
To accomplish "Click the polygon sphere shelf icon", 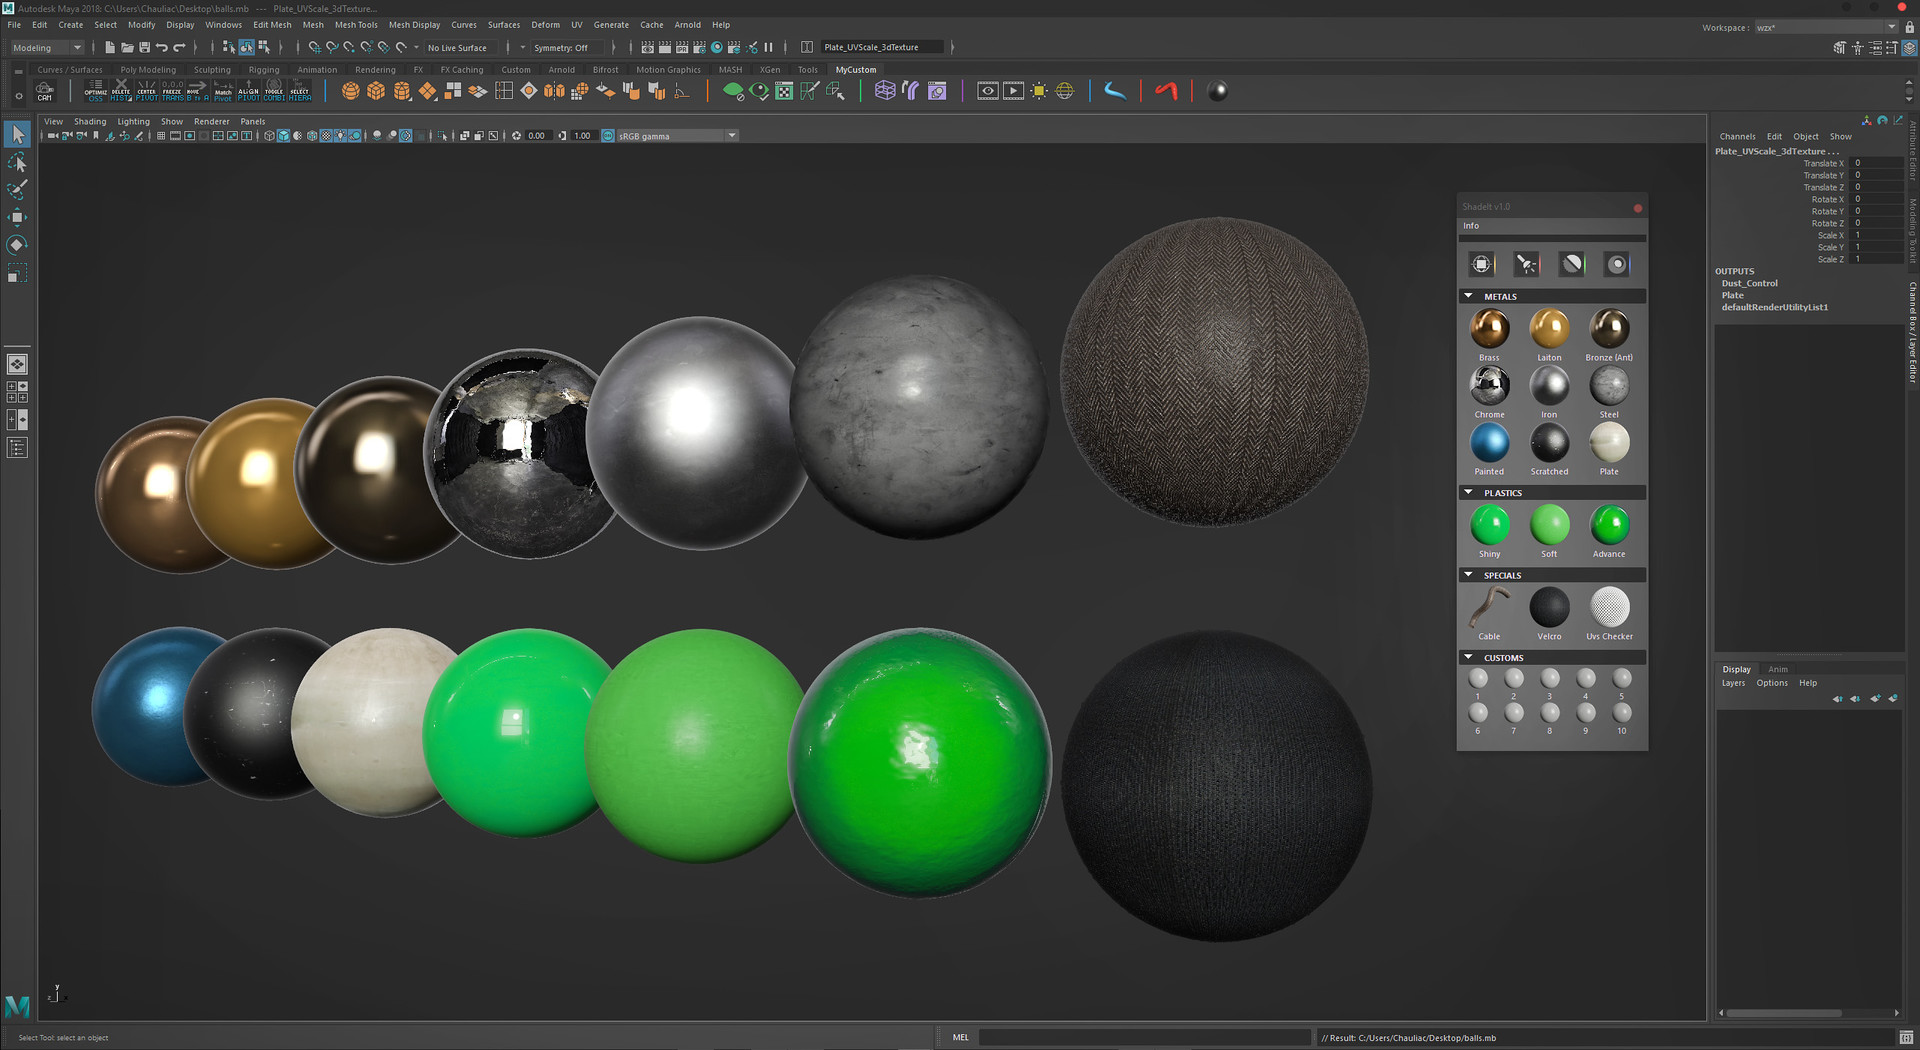I will tap(351, 90).
